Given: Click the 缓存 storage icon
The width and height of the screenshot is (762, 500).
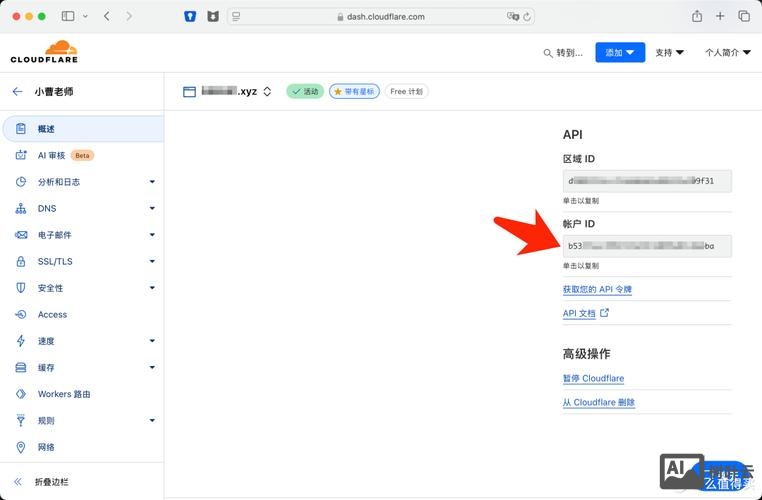Looking at the screenshot, I should click(20, 367).
